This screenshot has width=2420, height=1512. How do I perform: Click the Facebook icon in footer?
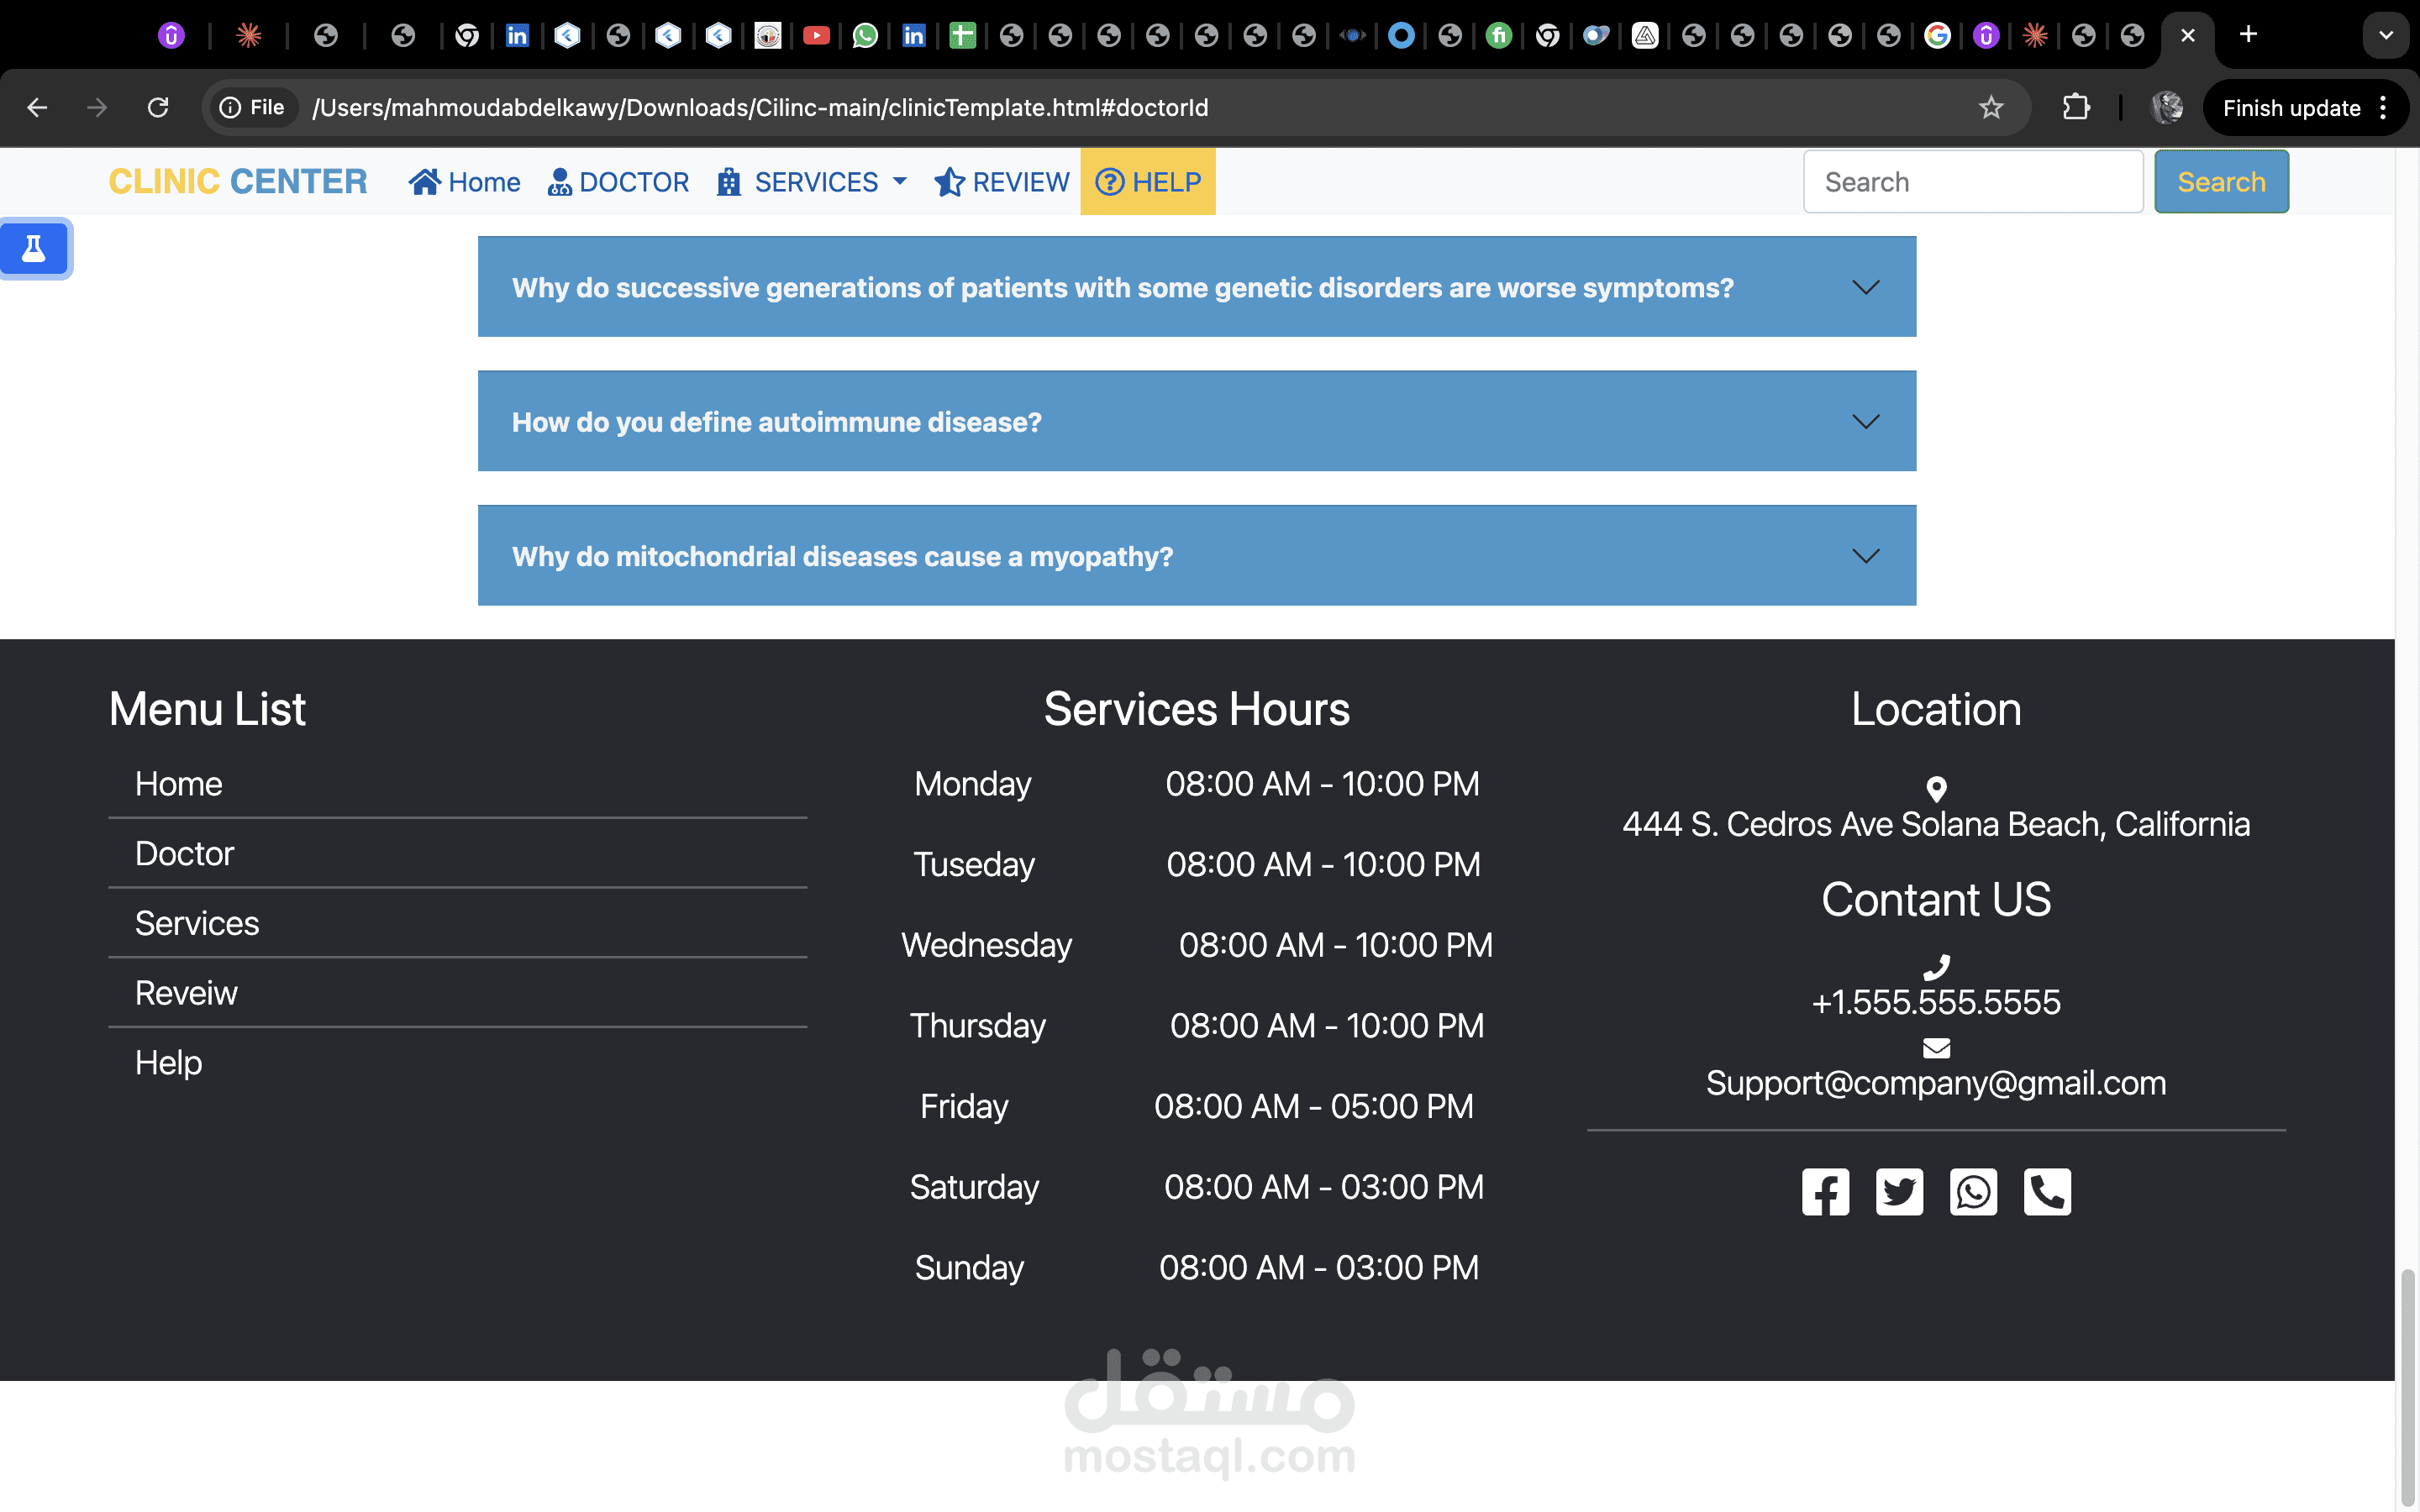(x=1825, y=1192)
